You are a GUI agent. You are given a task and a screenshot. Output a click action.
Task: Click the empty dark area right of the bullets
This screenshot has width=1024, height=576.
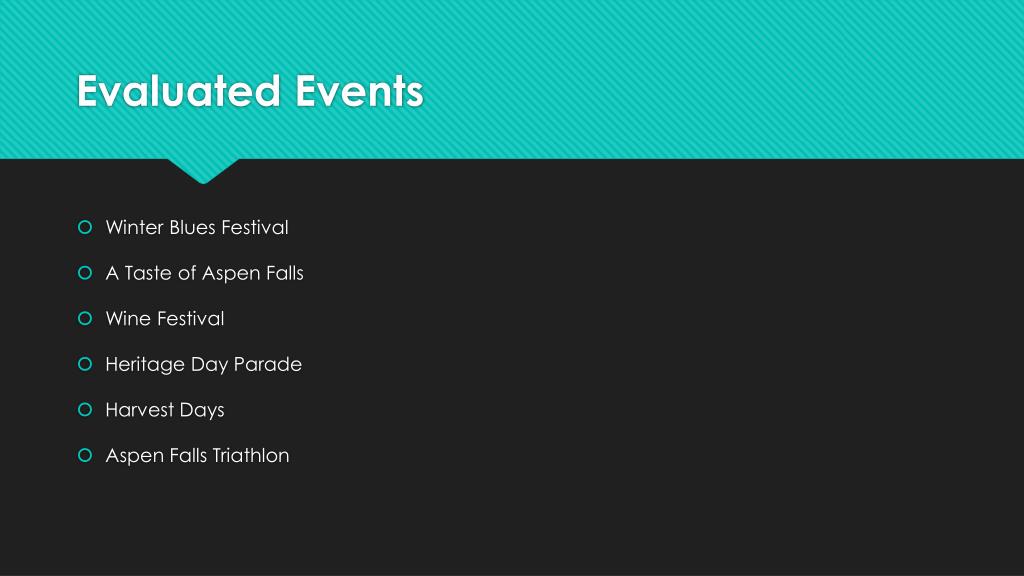pyautogui.click(x=653, y=340)
